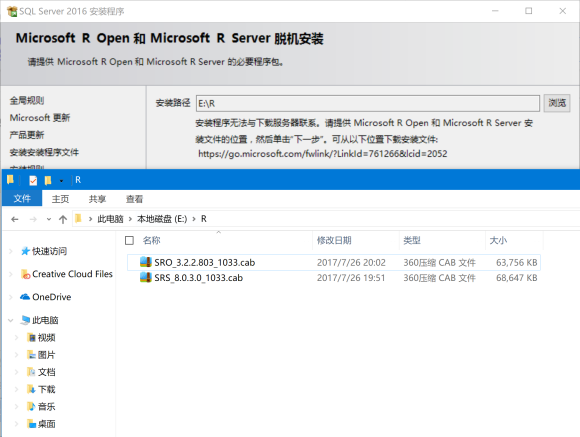Go back using the Explorer back arrow
Viewport: 580px width, 437px height.
[15, 219]
